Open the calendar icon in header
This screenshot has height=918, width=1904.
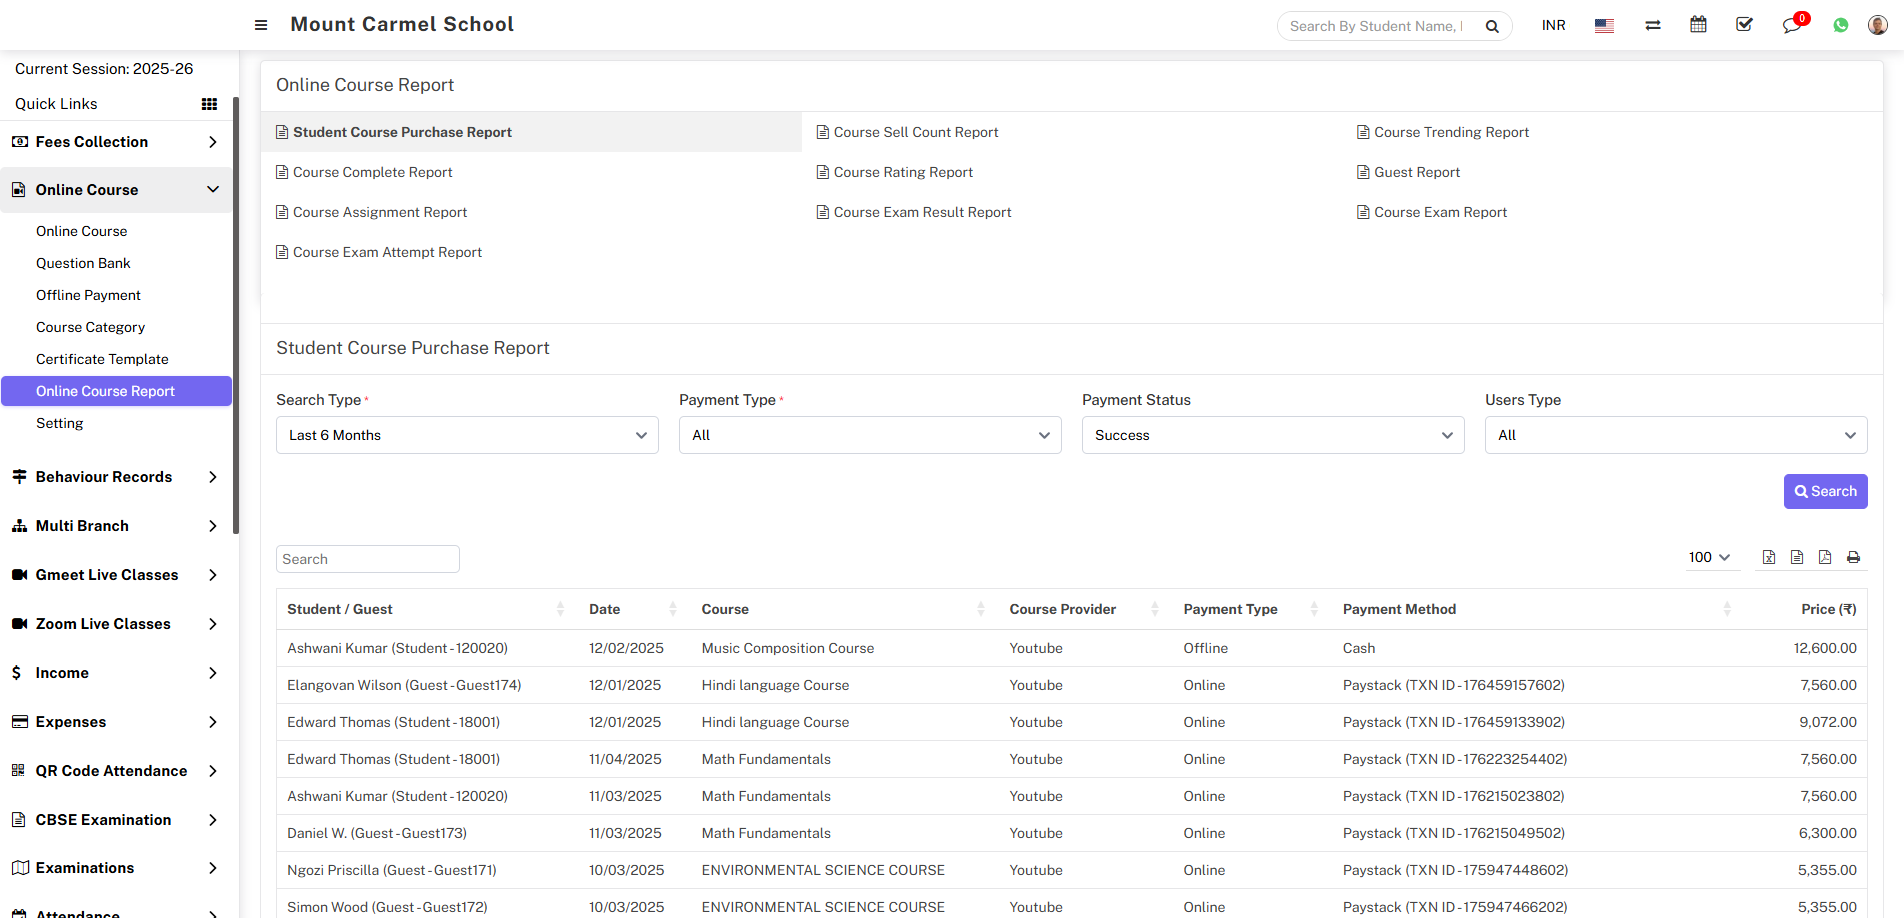pyautogui.click(x=1698, y=25)
